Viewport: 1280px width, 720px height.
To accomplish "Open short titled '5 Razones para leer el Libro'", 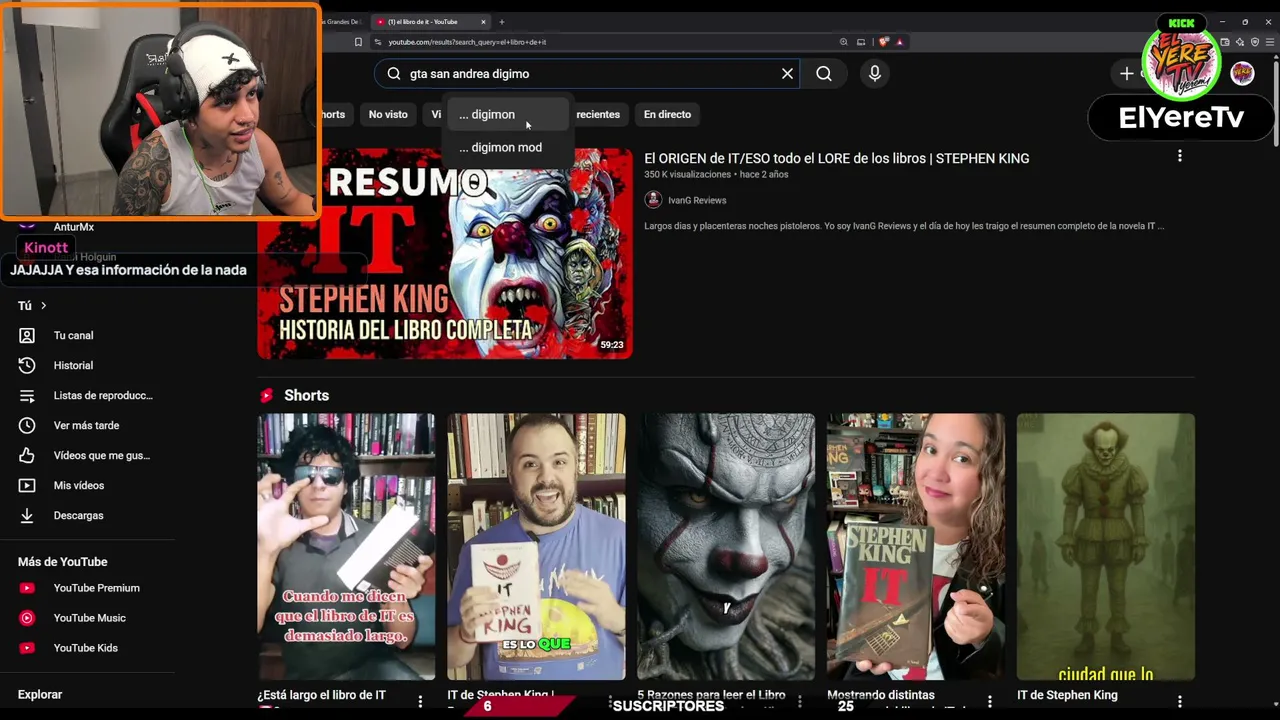I will [x=712, y=695].
